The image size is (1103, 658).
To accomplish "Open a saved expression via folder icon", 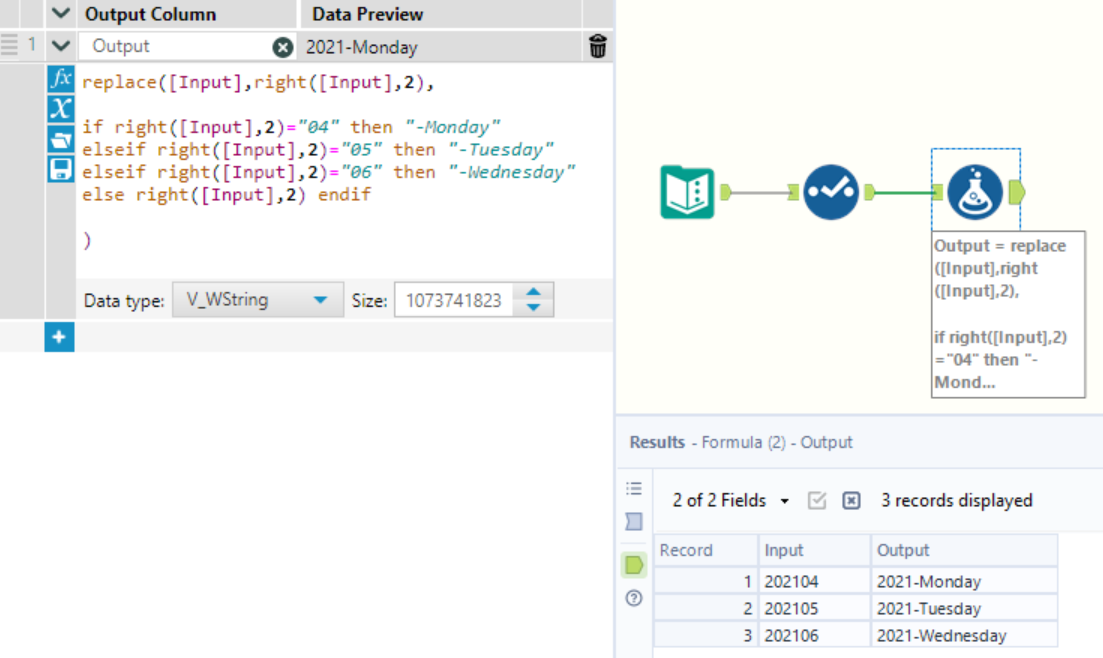I will click(x=61, y=139).
